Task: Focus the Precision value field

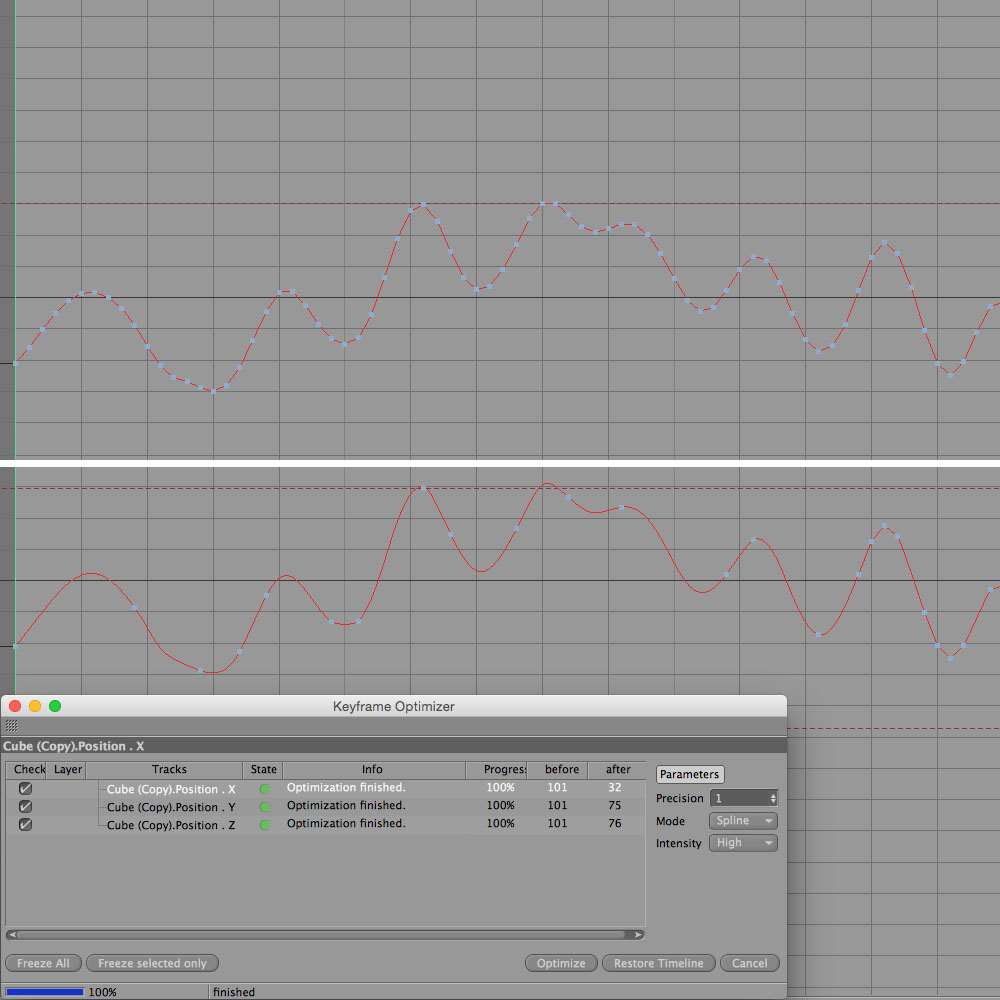Action: pyautogui.click(x=739, y=798)
